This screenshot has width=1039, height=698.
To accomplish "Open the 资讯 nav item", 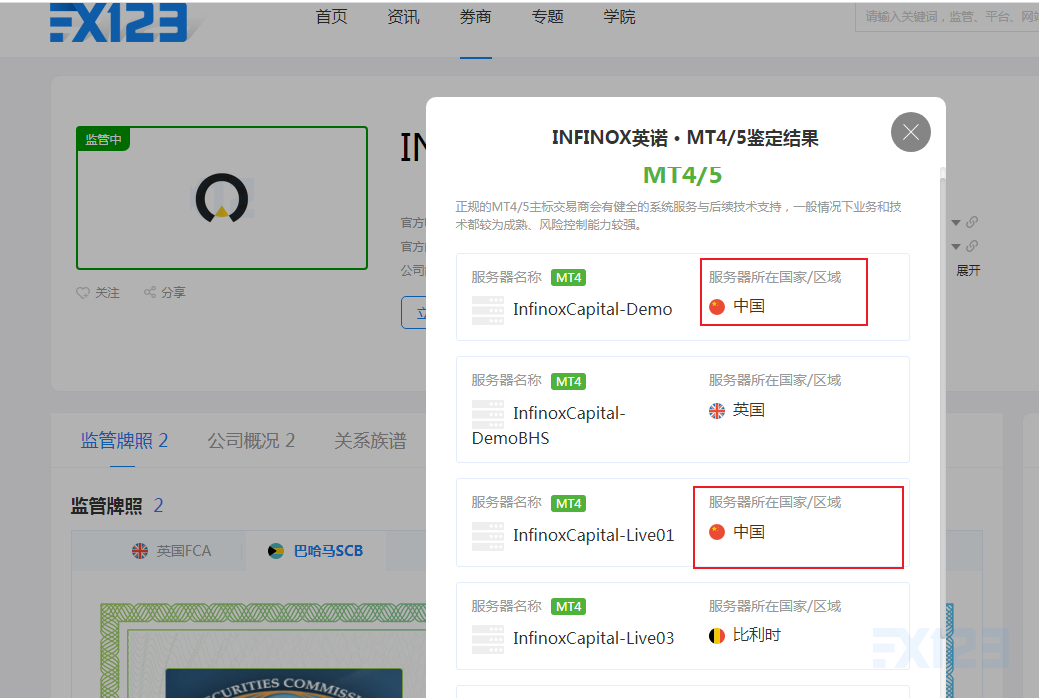I will [404, 17].
